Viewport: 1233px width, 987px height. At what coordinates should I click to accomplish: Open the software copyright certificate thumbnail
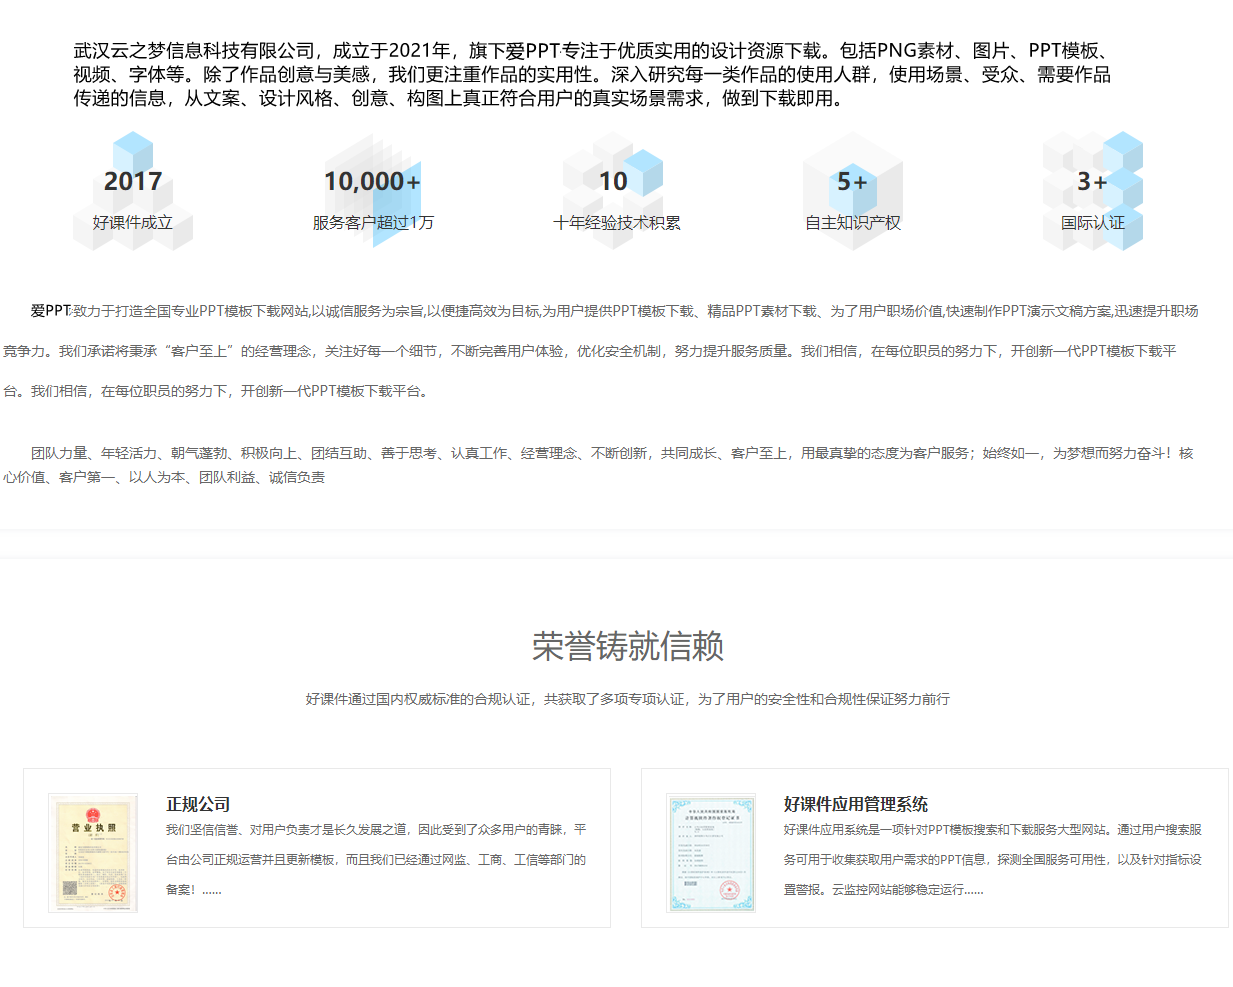click(711, 853)
